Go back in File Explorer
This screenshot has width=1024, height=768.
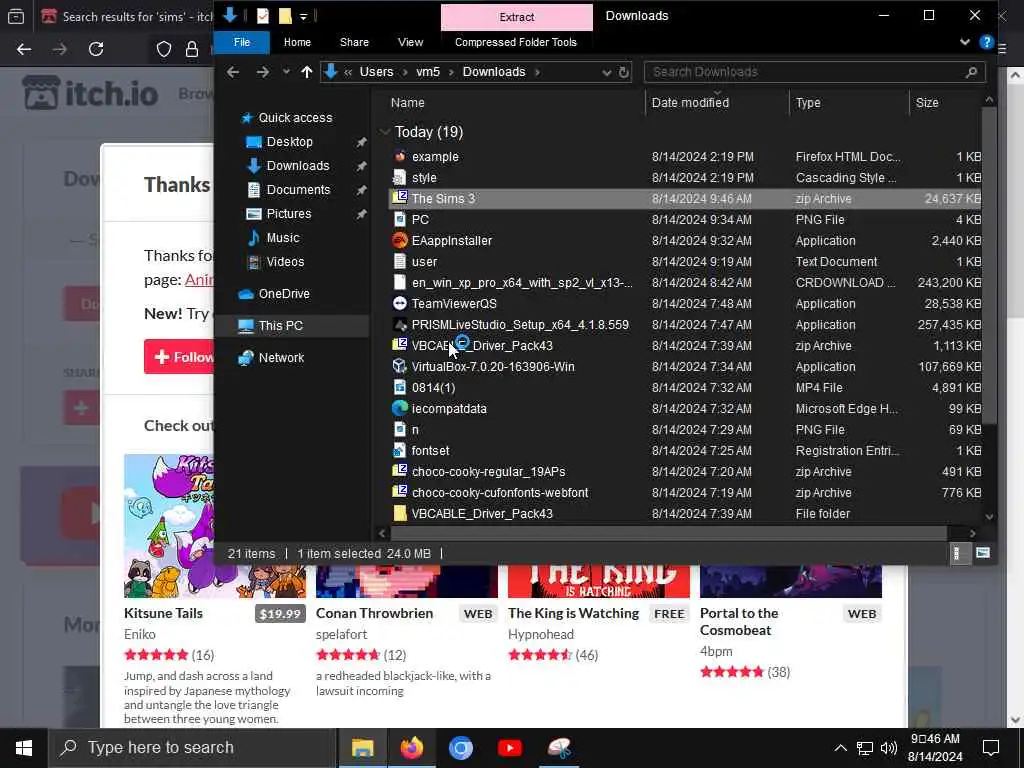coord(233,72)
